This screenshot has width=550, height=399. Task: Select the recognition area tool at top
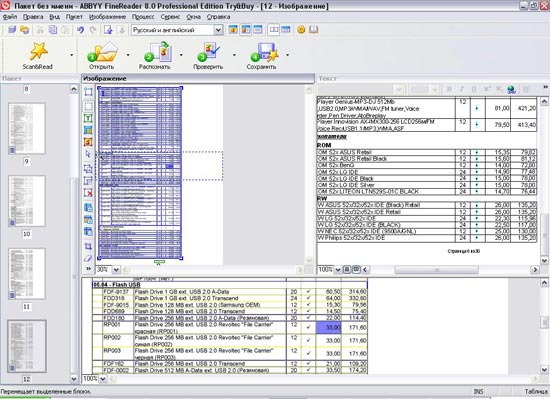[88, 92]
